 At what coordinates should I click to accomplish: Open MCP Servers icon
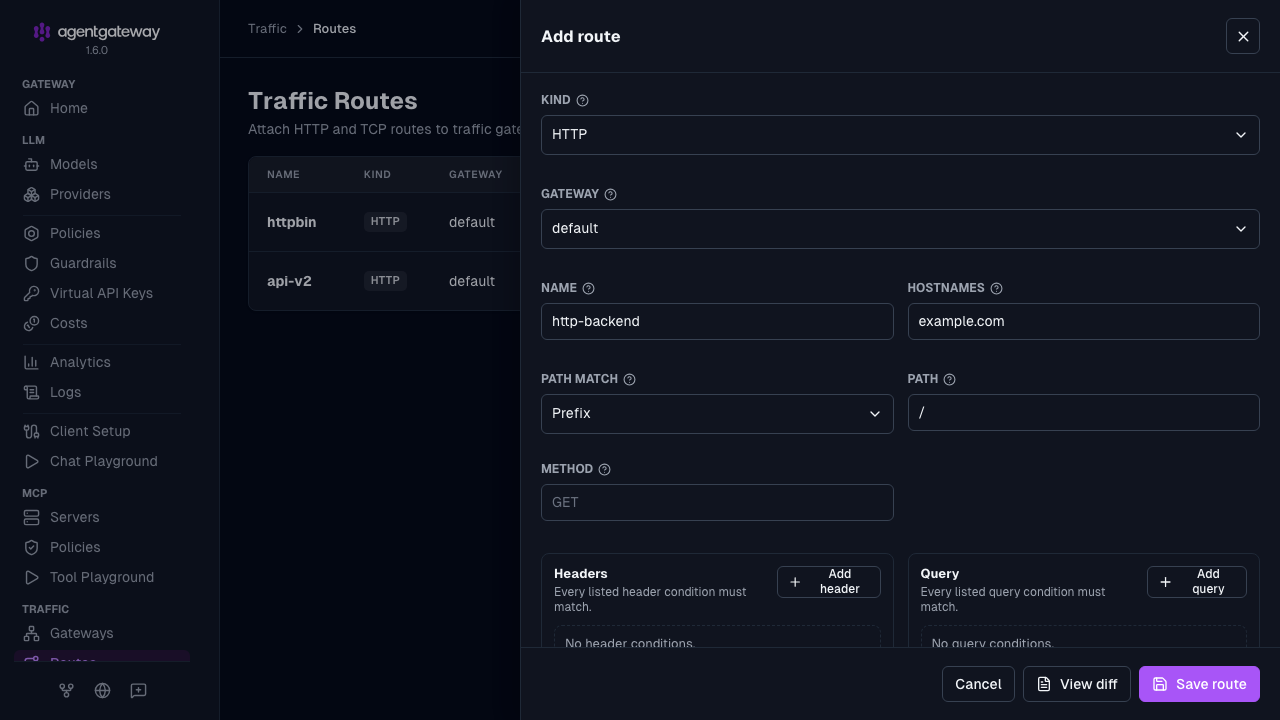point(32,517)
